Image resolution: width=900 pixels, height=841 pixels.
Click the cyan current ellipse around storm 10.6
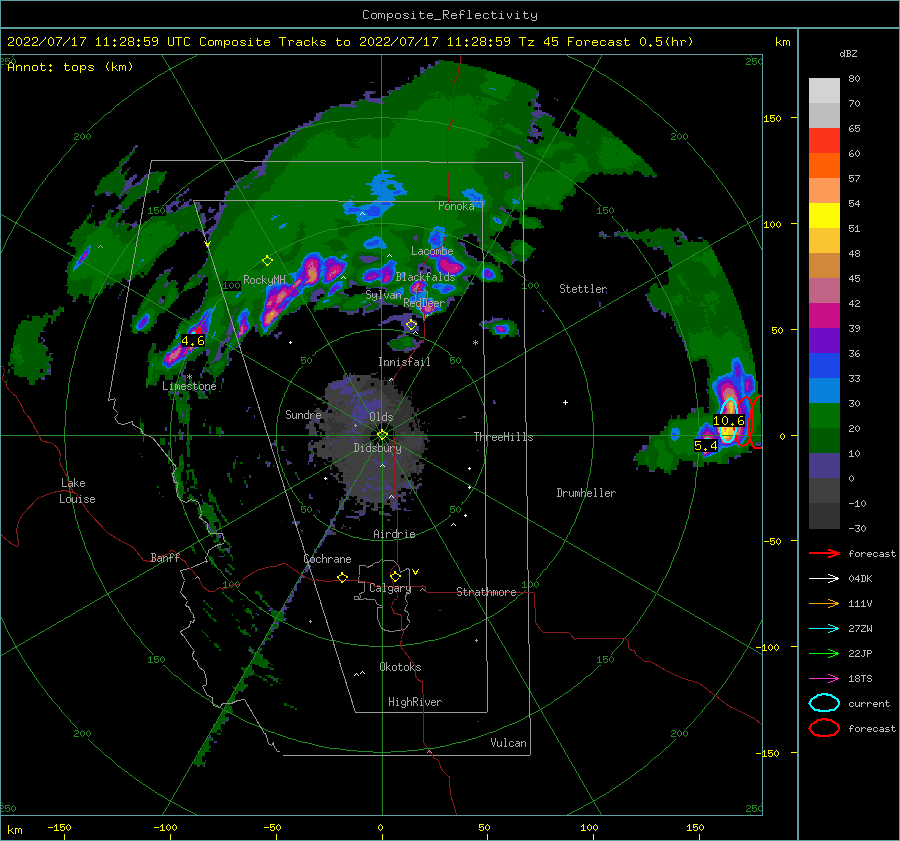coord(728,421)
